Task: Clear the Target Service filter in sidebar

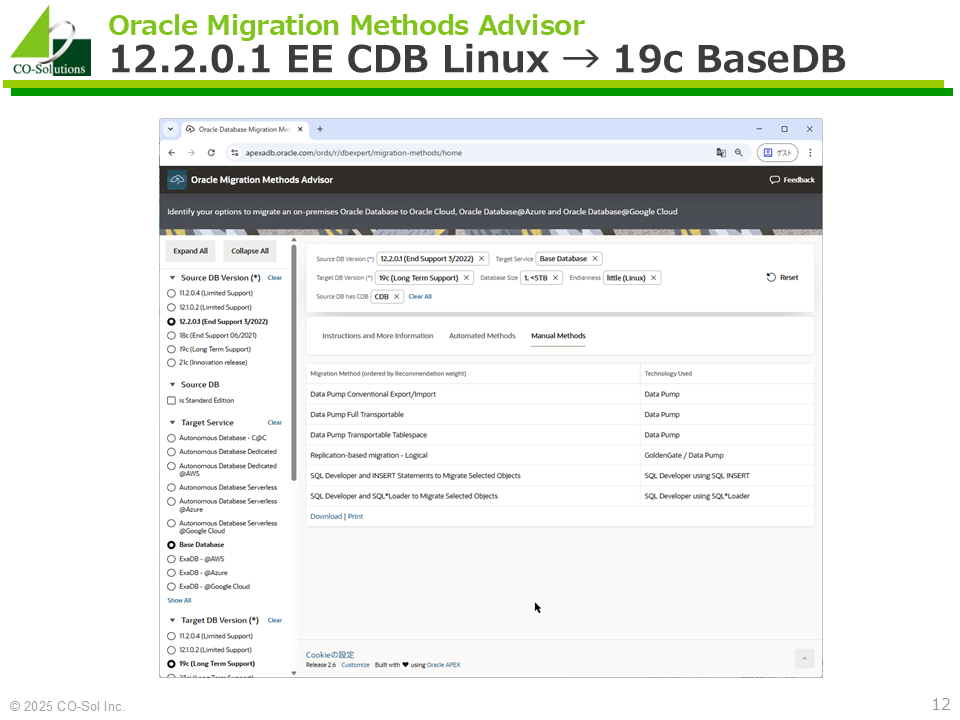Action: (x=275, y=422)
